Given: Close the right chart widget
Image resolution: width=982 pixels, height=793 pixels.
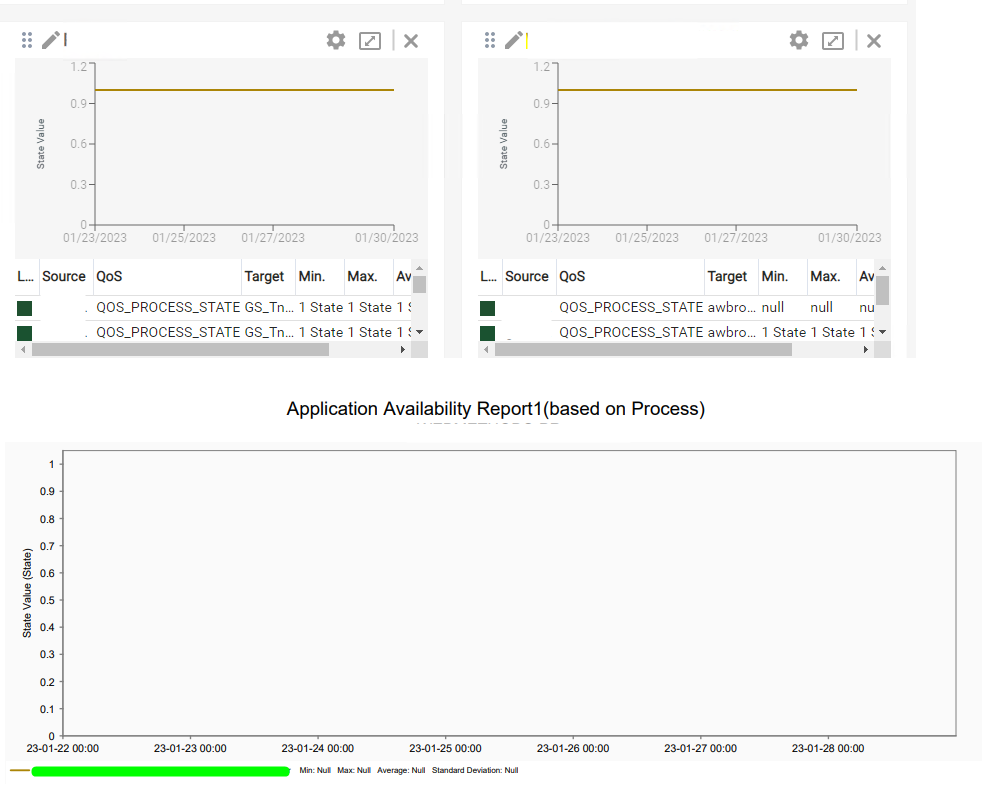Looking at the screenshot, I should [874, 40].
